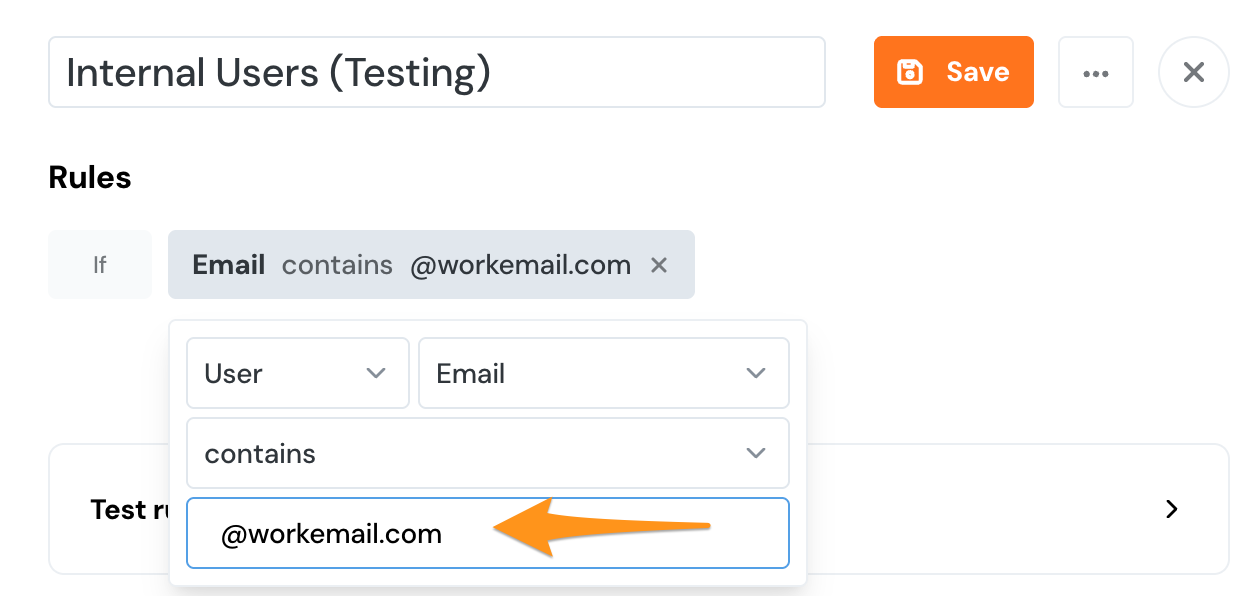Open the User attribute dropdown
The height and width of the screenshot is (596, 1250).
tap(297, 373)
